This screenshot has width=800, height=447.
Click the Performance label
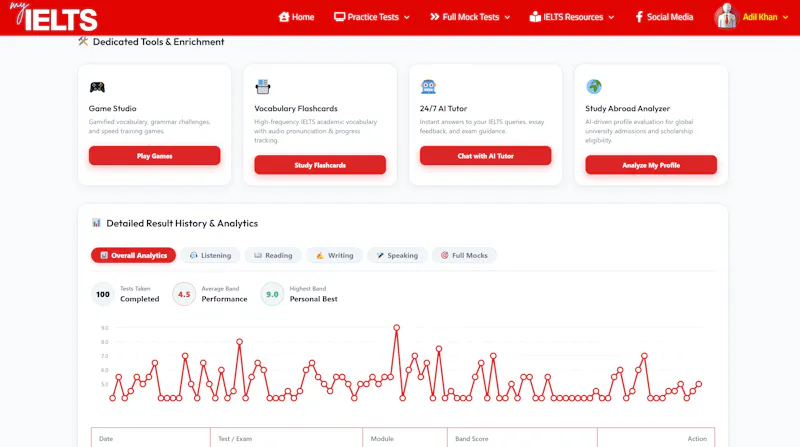[224, 299]
